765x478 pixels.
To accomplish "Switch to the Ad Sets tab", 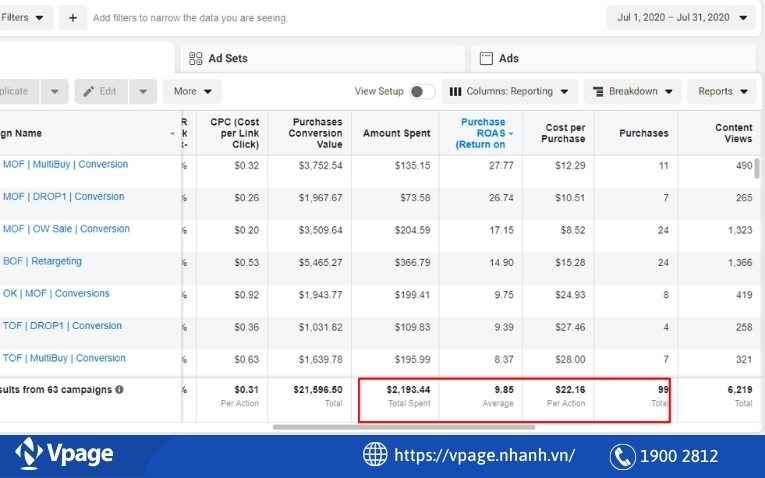I will click(322, 59).
